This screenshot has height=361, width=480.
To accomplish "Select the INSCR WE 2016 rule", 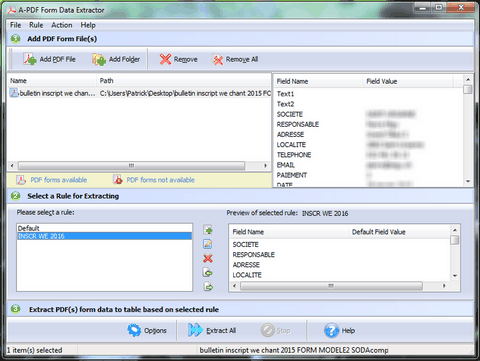I will point(104,236).
